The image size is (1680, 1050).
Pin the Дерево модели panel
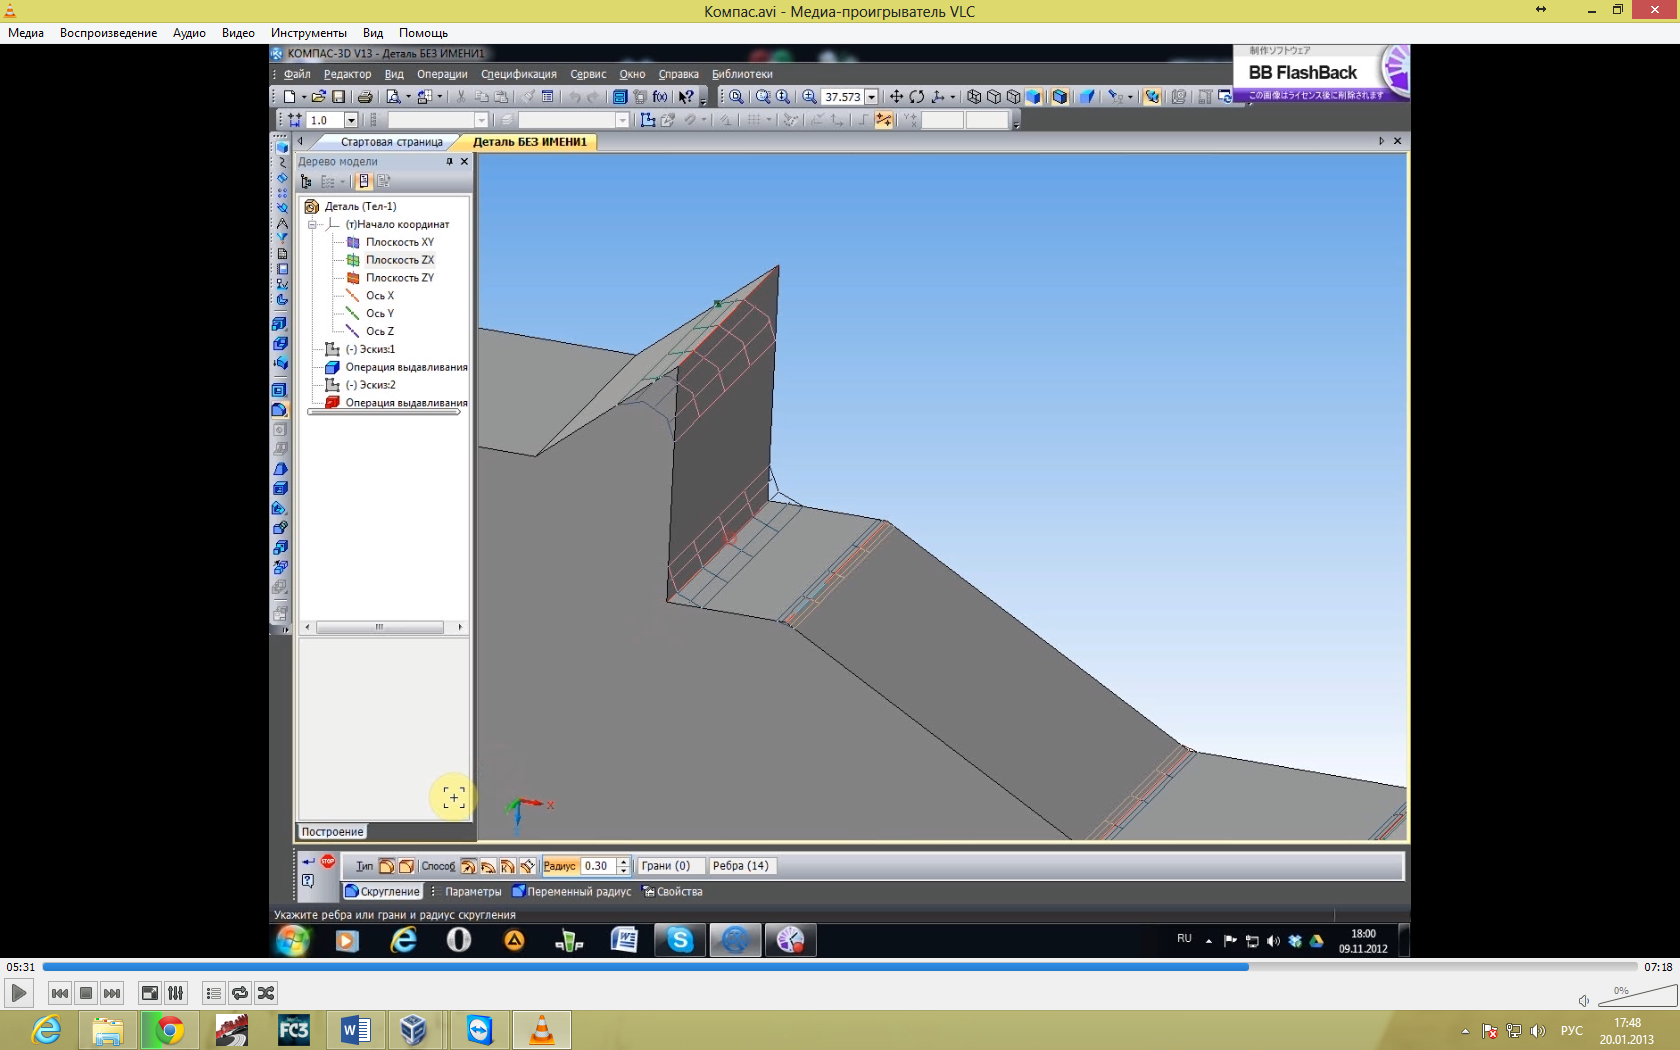pyautogui.click(x=449, y=161)
